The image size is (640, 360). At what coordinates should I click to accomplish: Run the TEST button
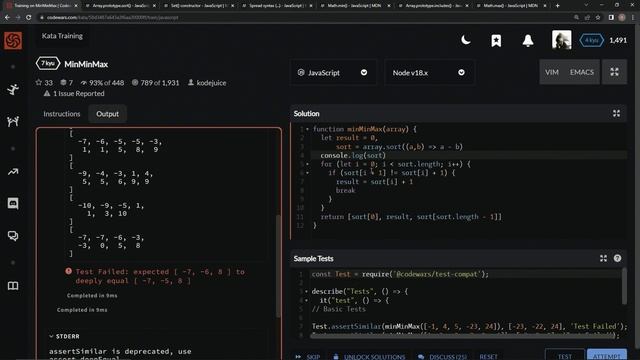tap(564, 355)
